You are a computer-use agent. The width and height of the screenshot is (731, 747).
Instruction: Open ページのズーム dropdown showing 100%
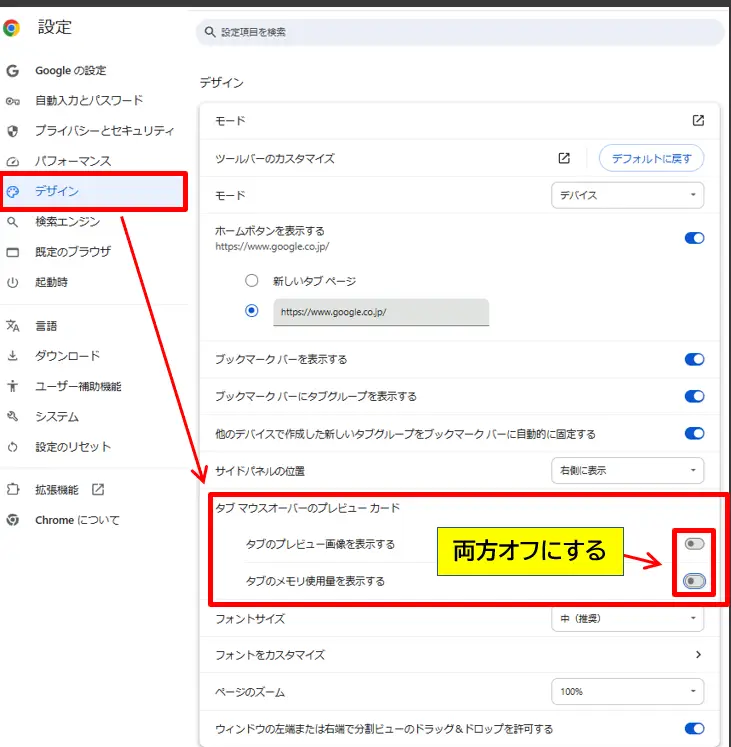tap(628, 691)
